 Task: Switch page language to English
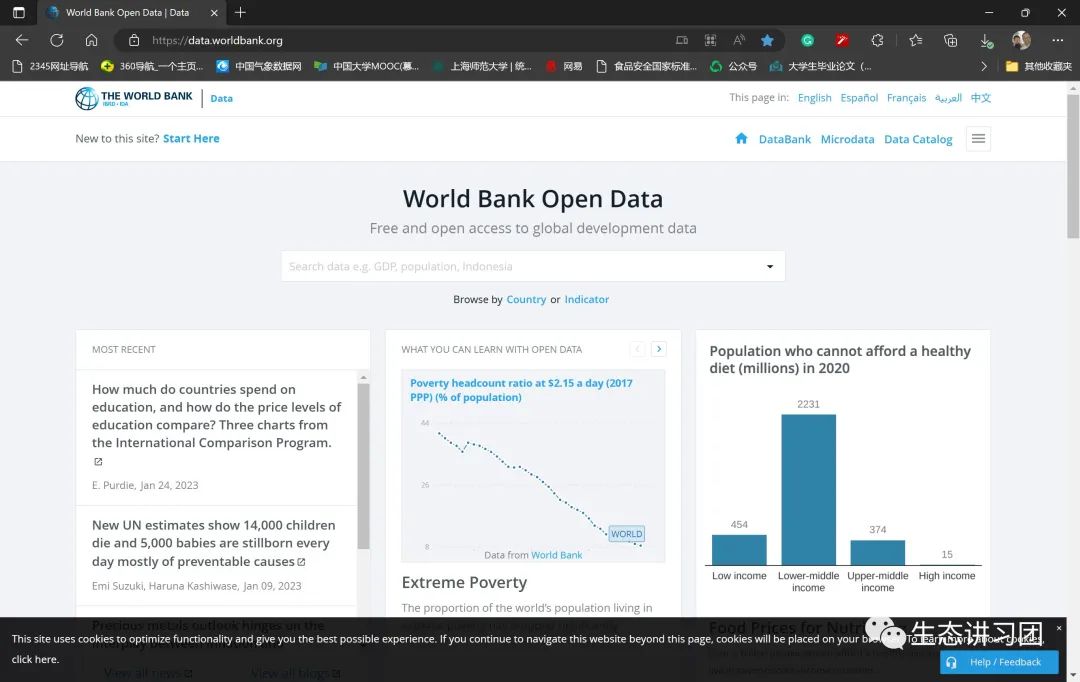pos(814,98)
